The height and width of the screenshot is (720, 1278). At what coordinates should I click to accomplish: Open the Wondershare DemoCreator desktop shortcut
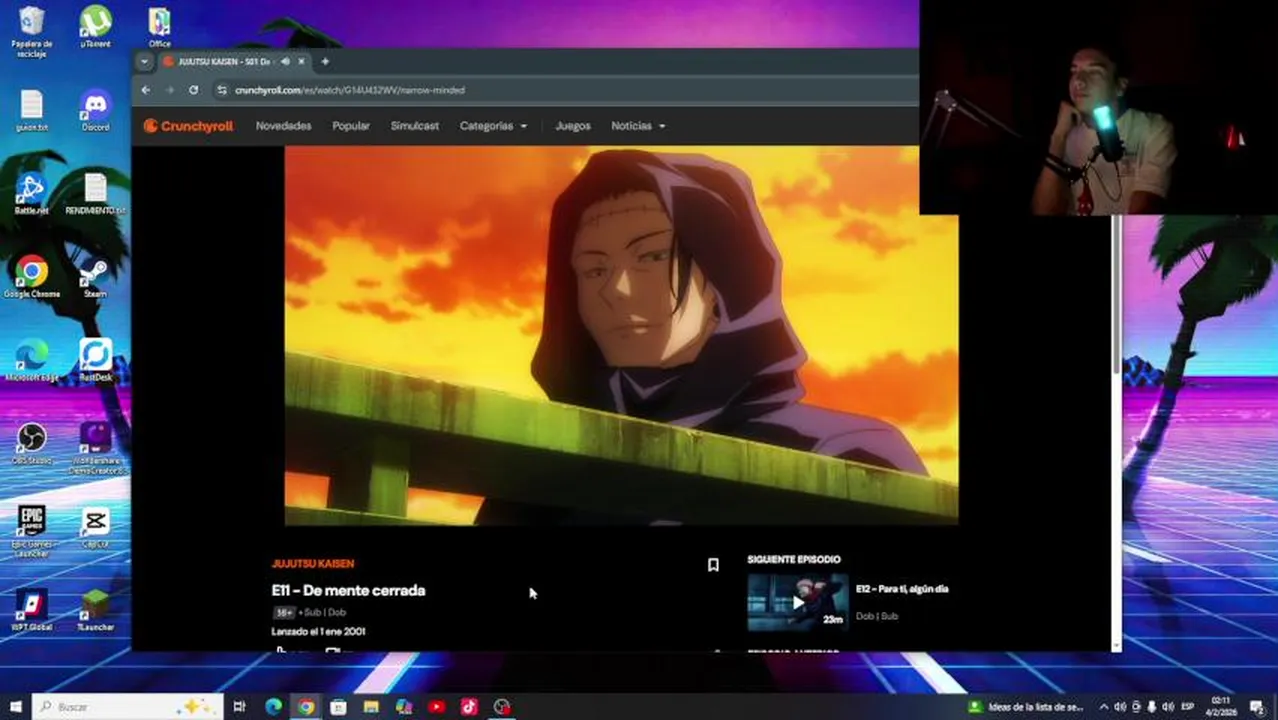point(96,448)
